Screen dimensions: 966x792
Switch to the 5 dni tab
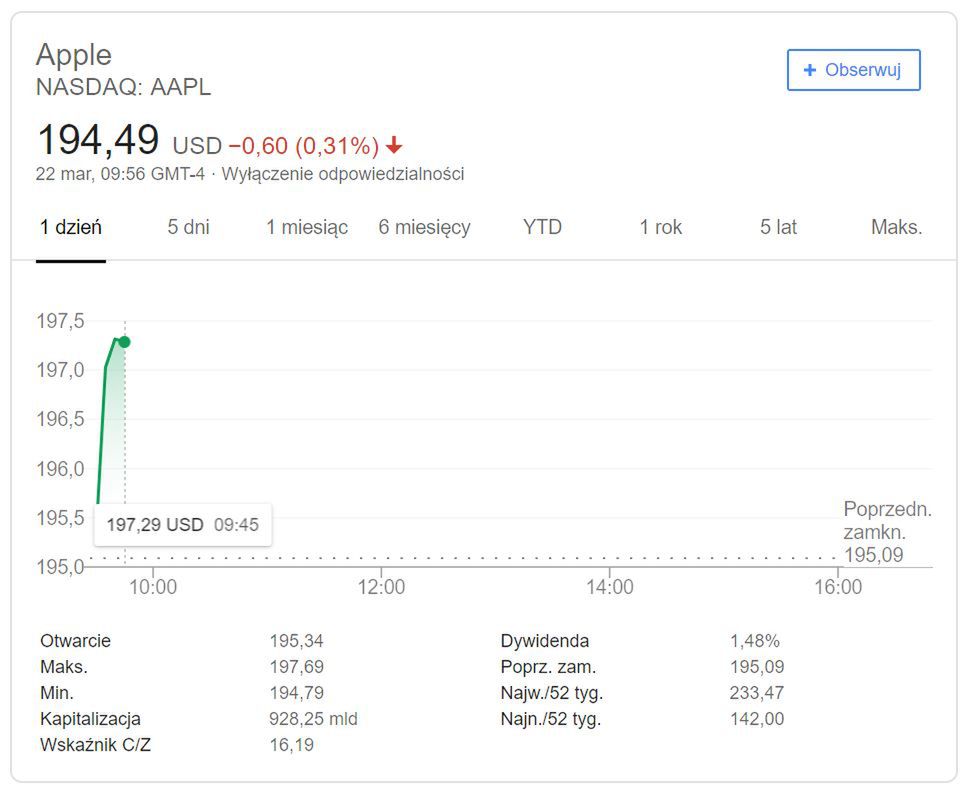click(x=188, y=227)
